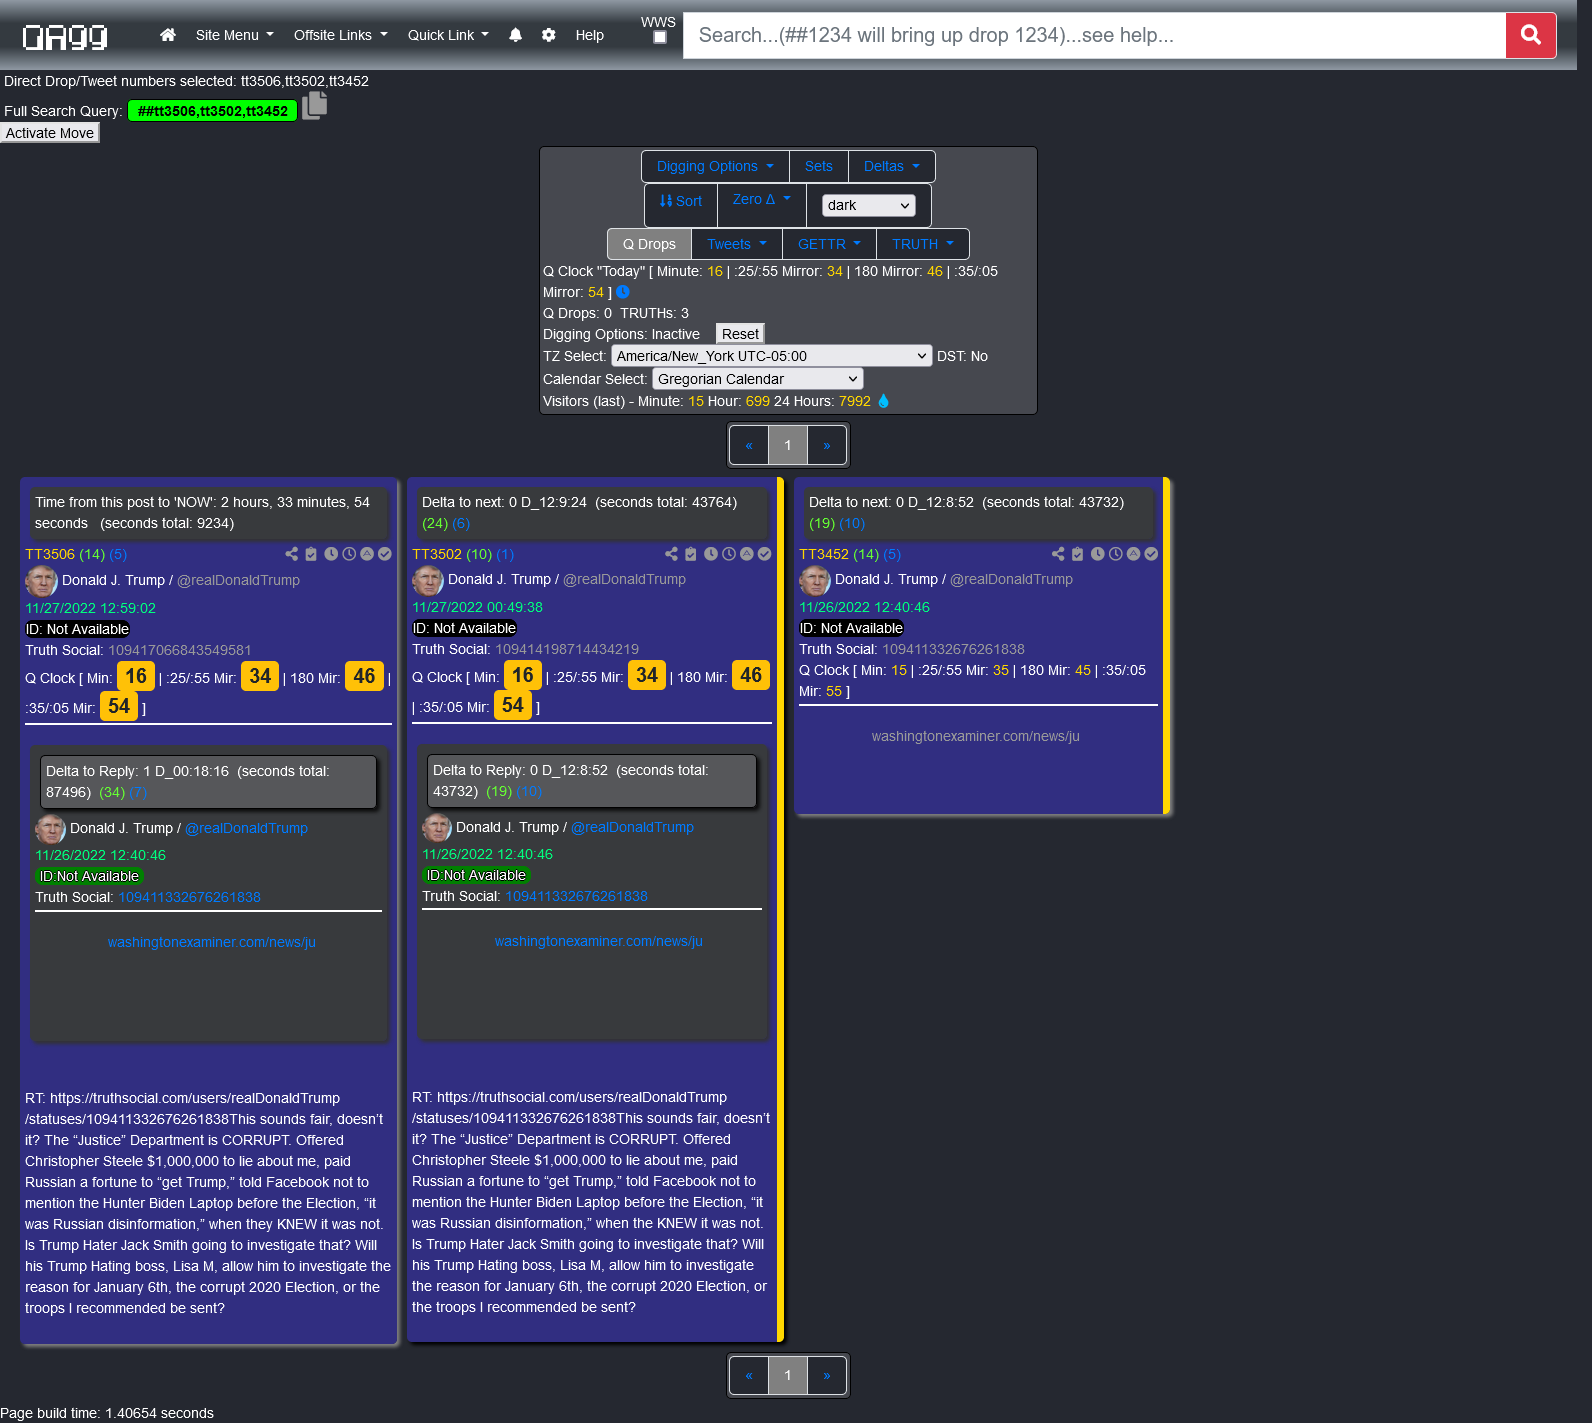The image size is (1592, 1423).
Task: Switch to the Q Drops tab
Action: [649, 244]
